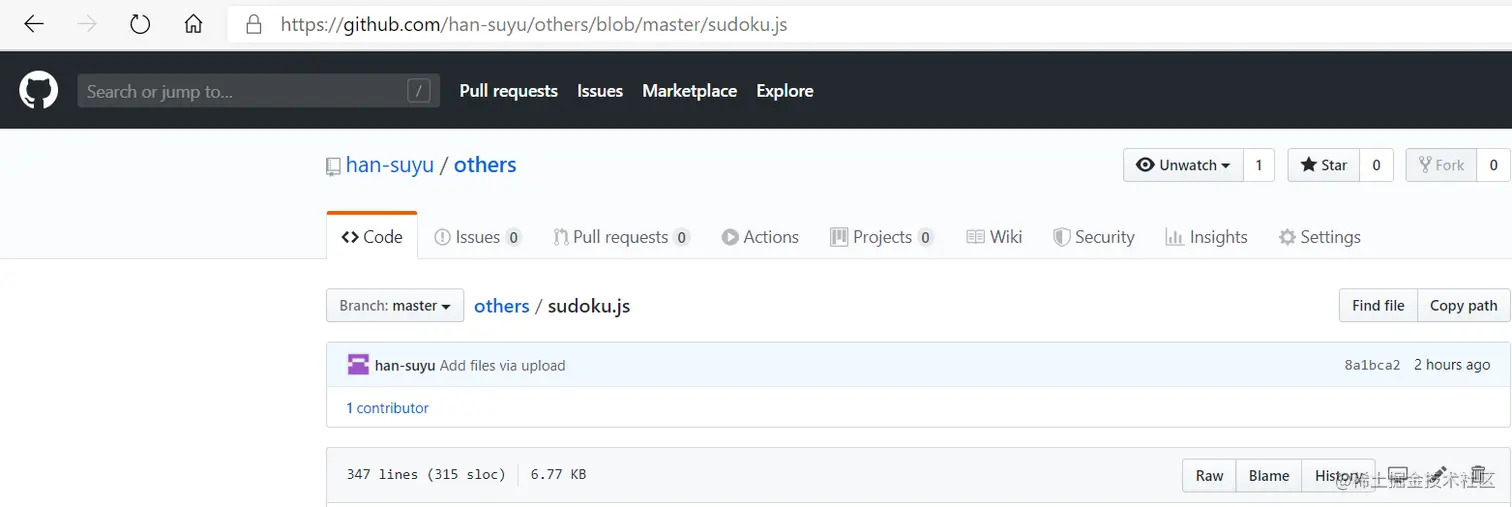Open the Unwatch dropdown
This screenshot has height=507, width=1512.
1183,165
